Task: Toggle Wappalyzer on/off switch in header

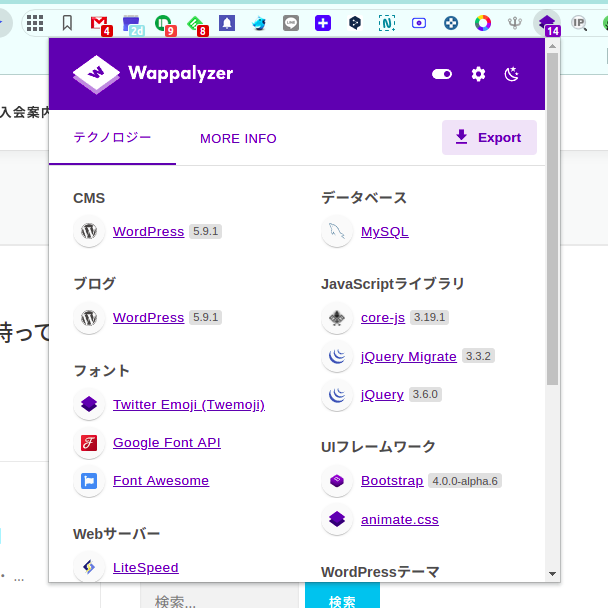Action: [442, 74]
